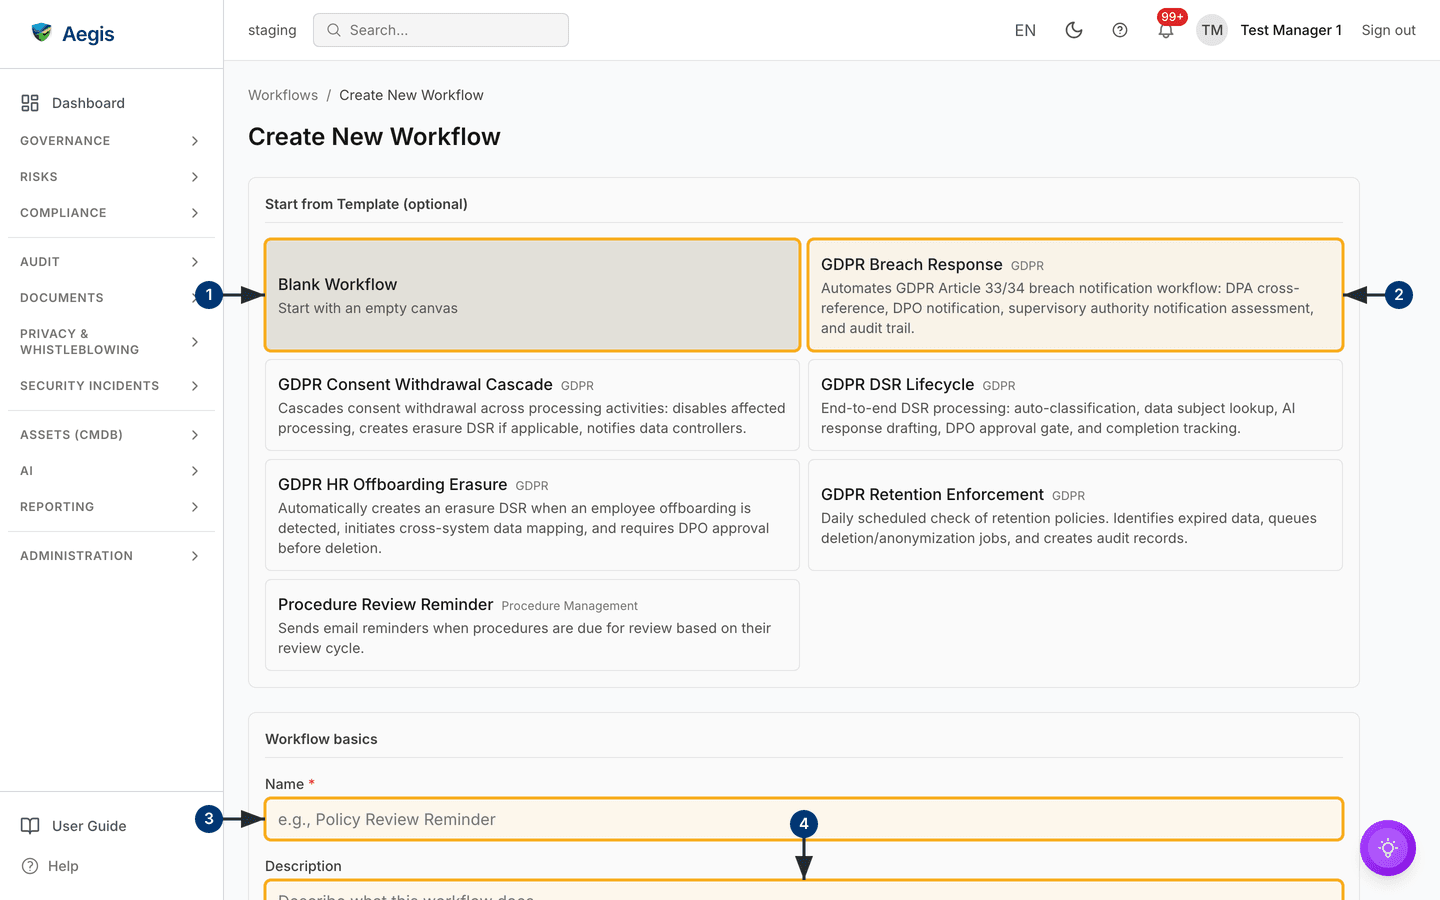The height and width of the screenshot is (900, 1440).
Task: Click the User Guide book icon
Action: tap(30, 826)
